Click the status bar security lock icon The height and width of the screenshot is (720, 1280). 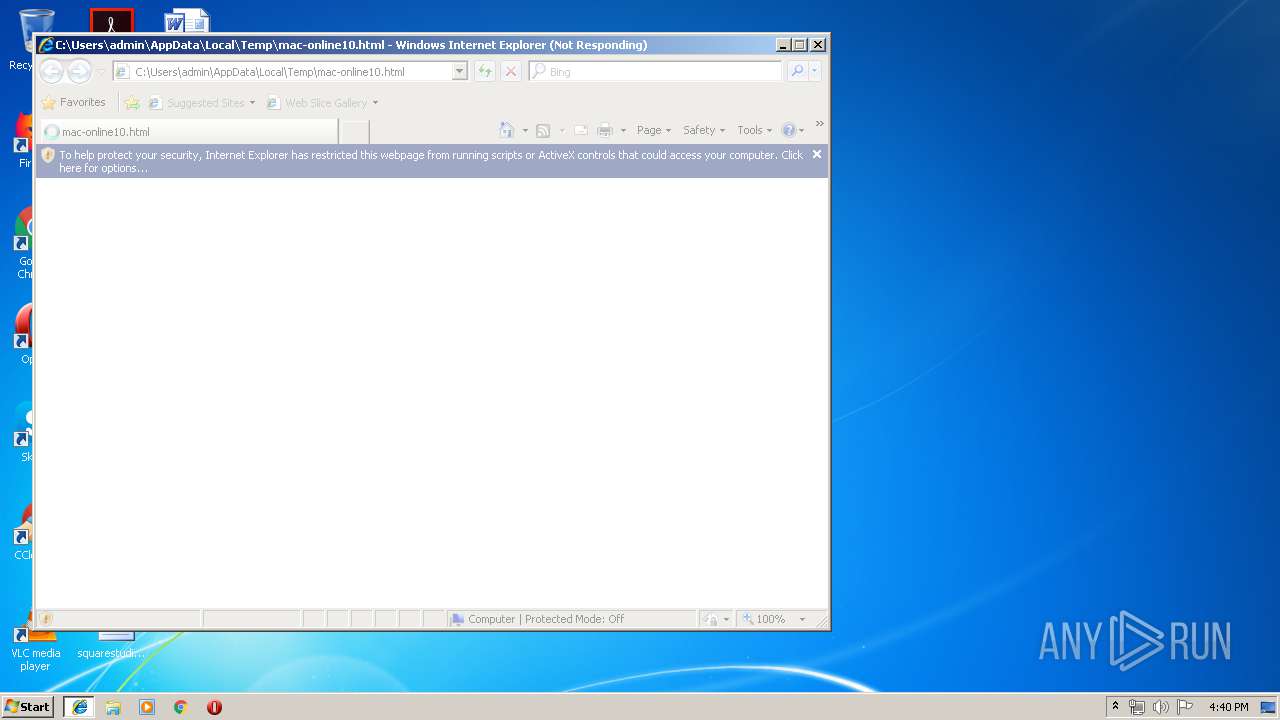710,619
